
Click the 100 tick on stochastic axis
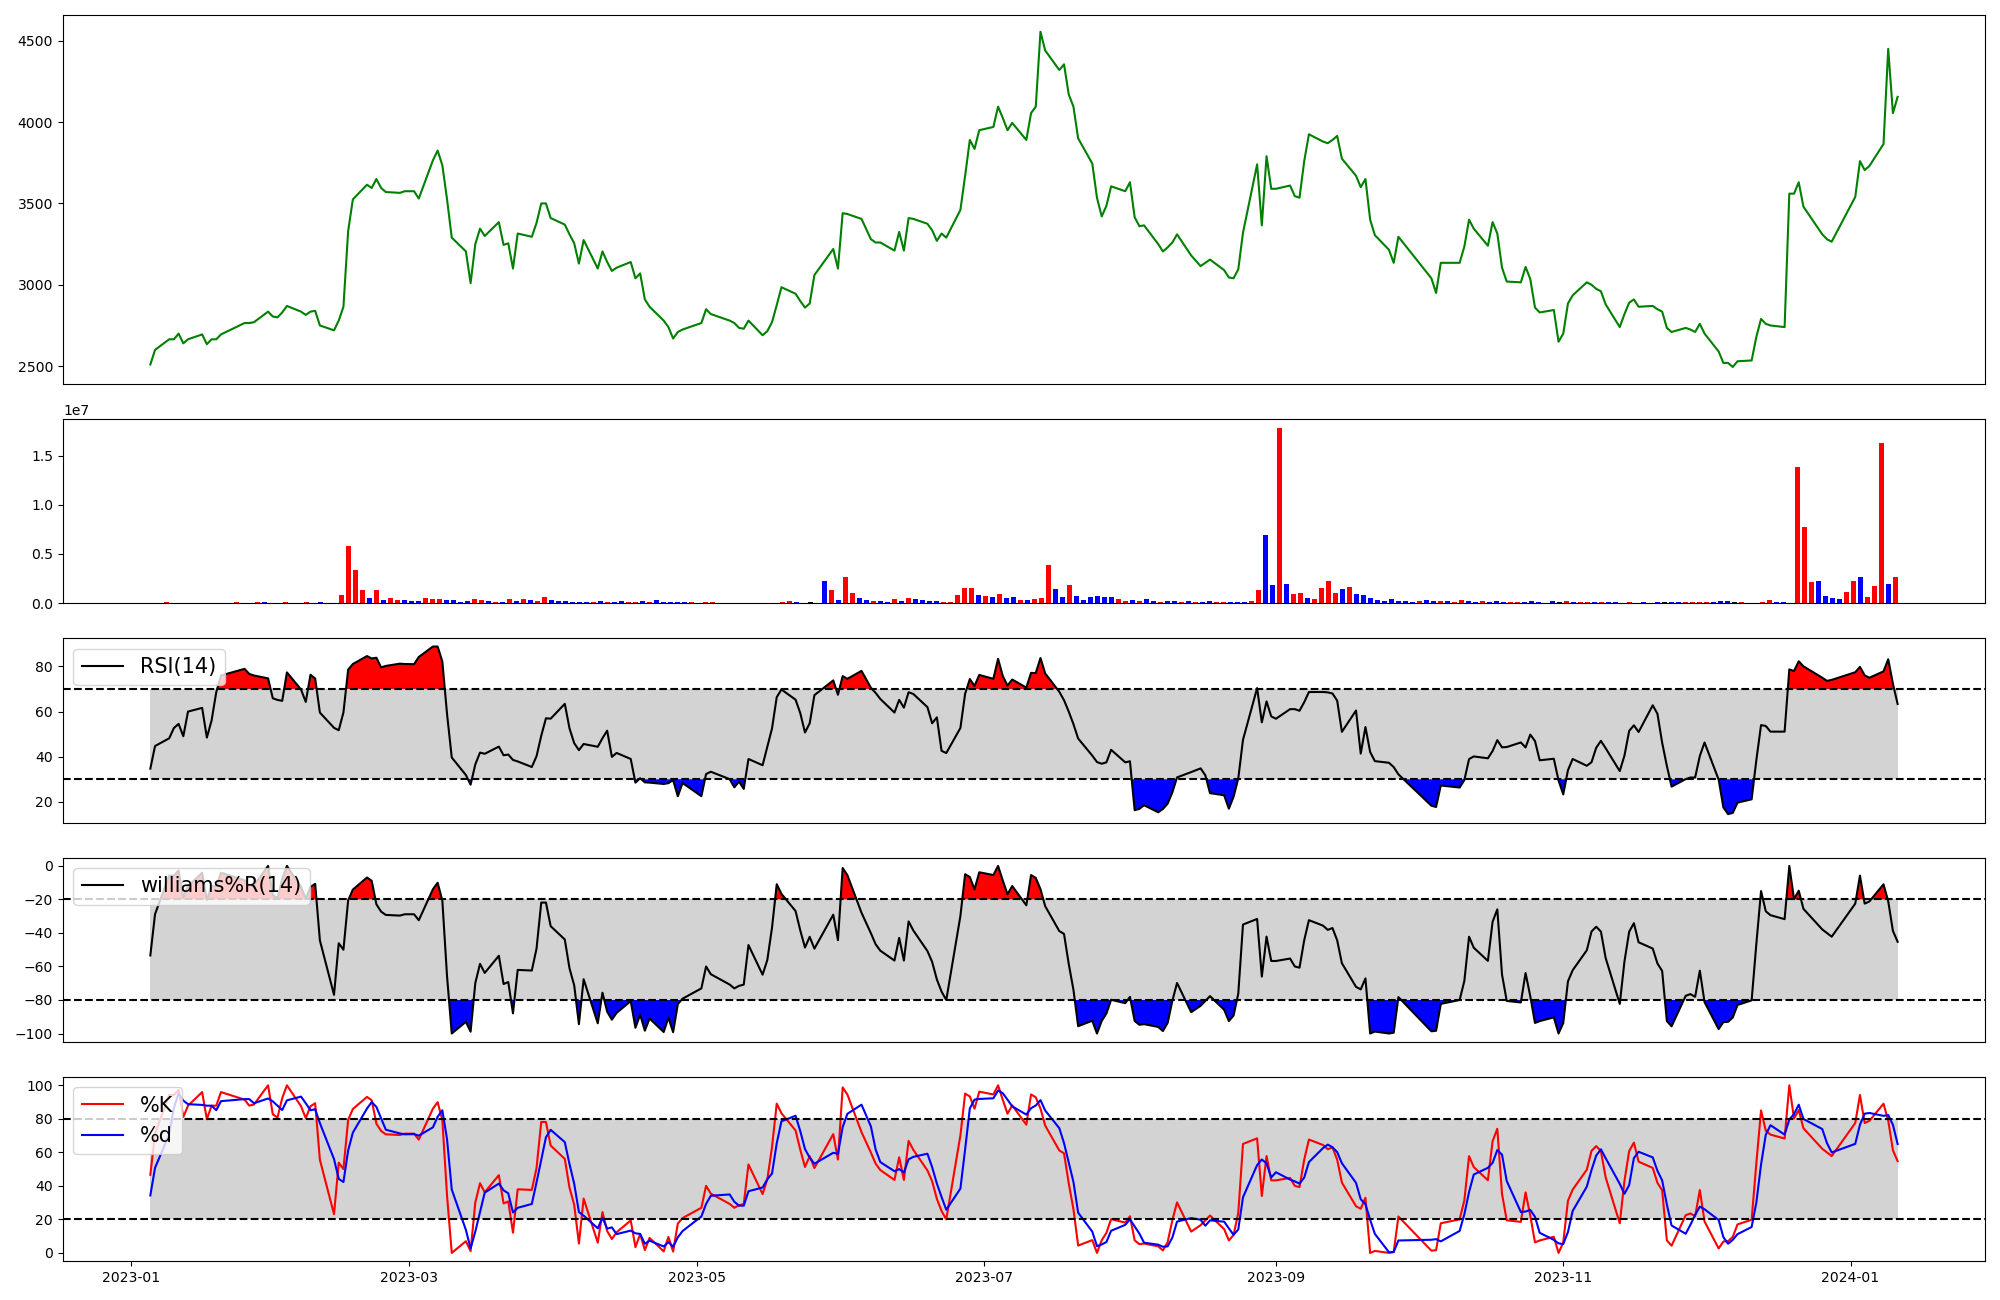pyautogui.click(x=41, y=1086)
